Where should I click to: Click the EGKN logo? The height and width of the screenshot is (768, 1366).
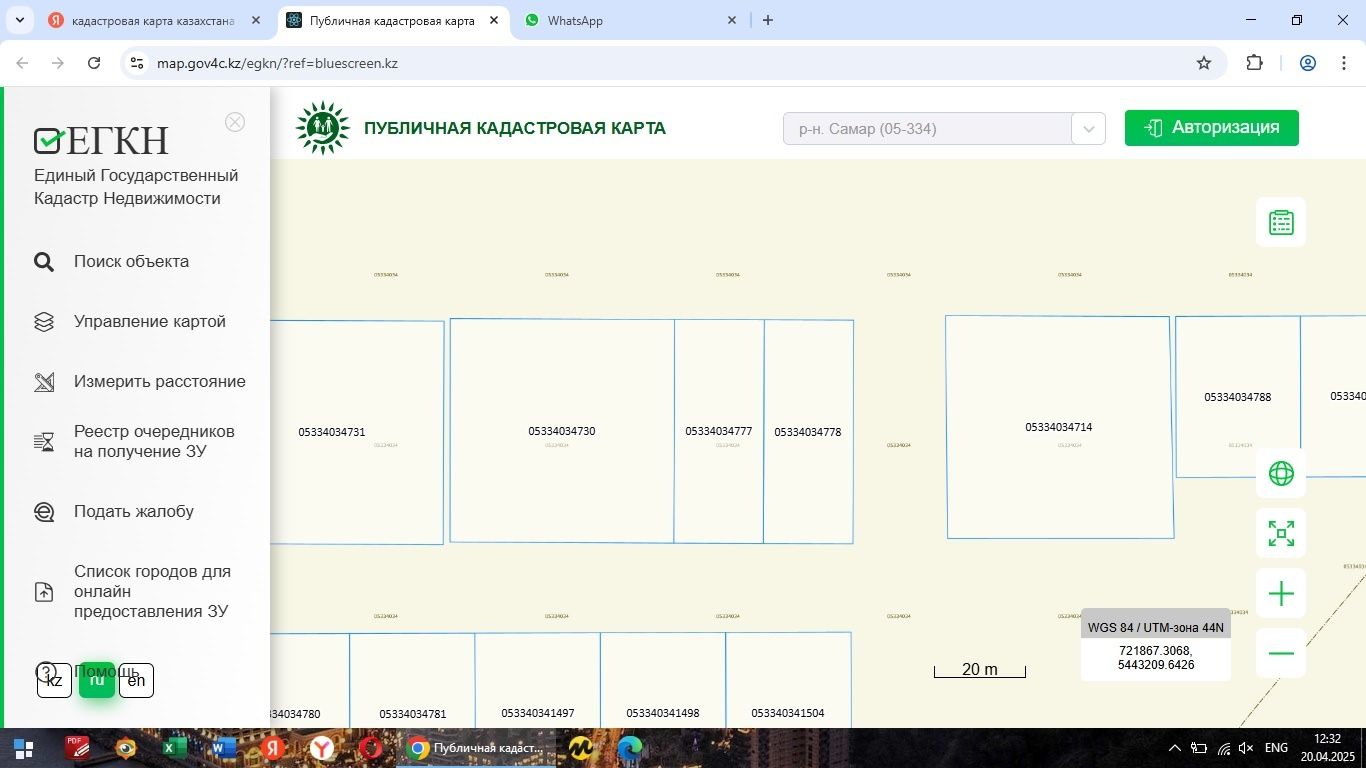point(101,141)
